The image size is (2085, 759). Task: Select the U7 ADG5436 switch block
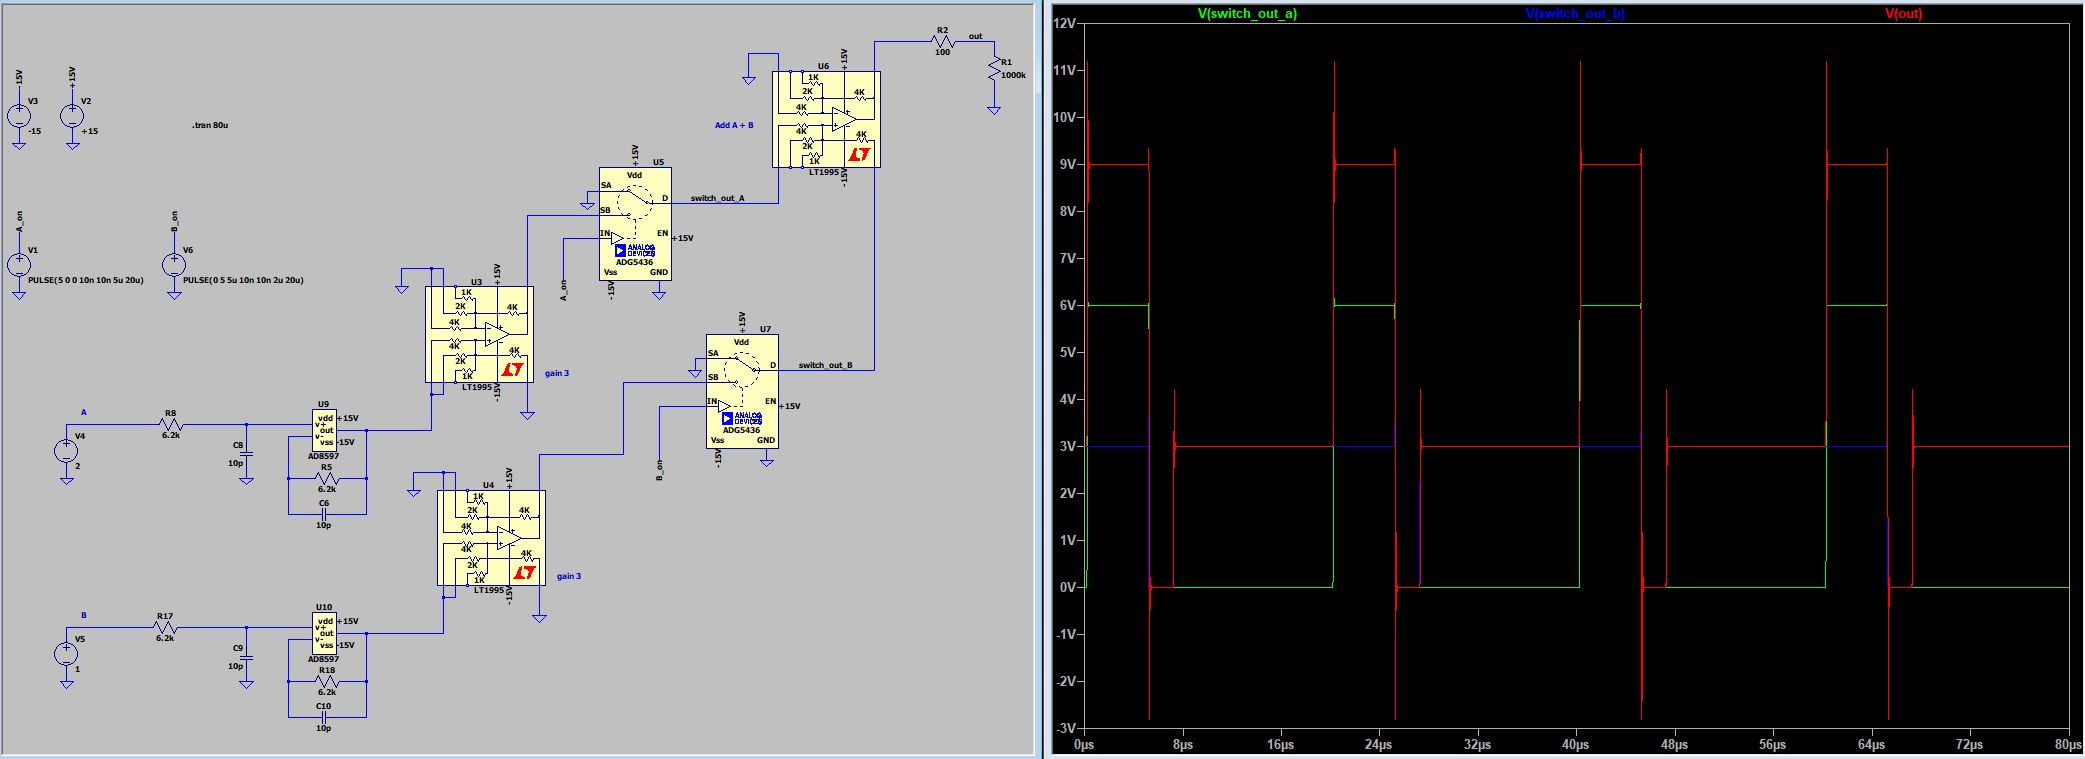[742, 391]
